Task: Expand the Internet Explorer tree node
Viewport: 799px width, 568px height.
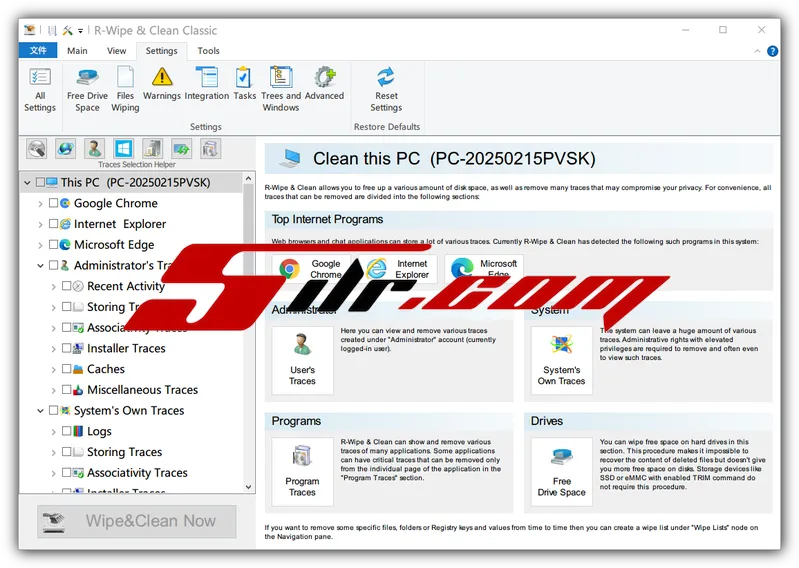Action: tap(40, 224)
